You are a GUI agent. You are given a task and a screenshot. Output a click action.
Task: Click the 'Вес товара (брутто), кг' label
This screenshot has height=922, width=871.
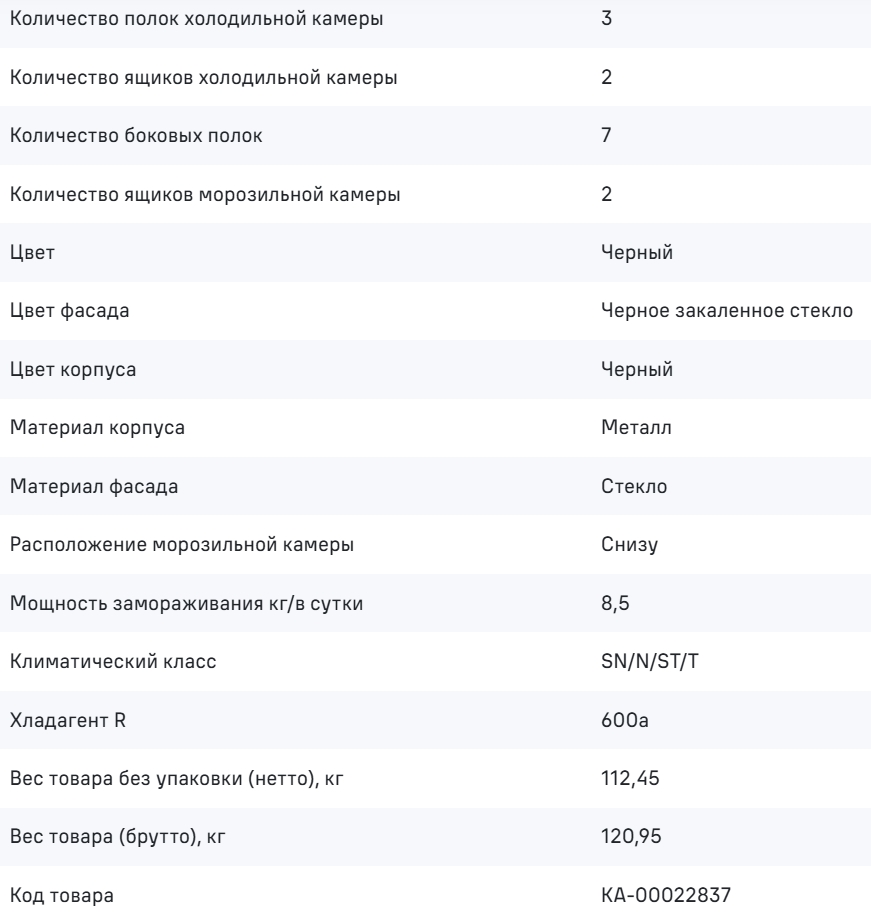(118, 837)
